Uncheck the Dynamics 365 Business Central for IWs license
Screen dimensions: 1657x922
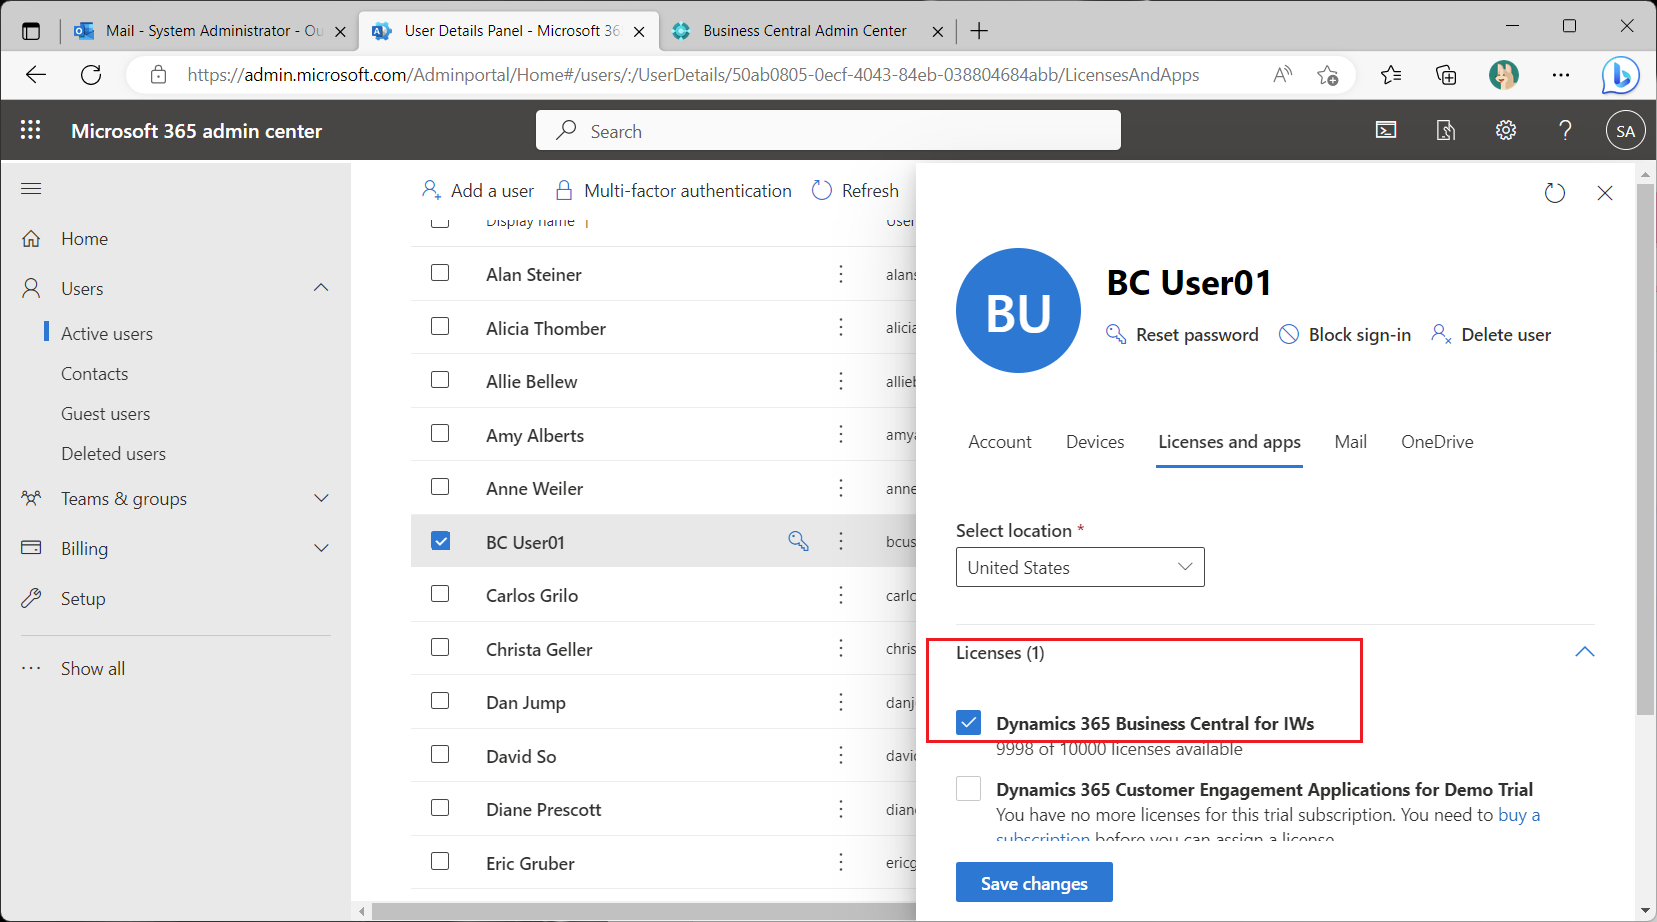tap(968, 721)
